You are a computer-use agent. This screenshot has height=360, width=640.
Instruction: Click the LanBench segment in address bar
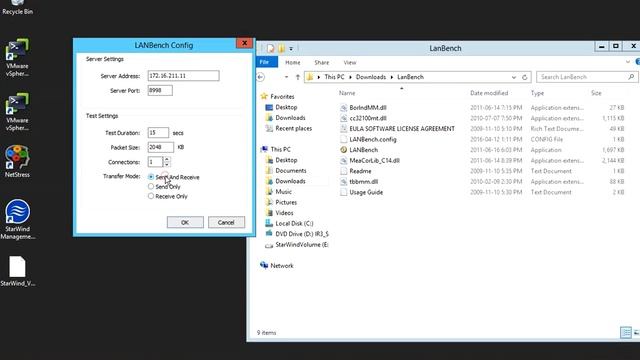tap(410, 77)
